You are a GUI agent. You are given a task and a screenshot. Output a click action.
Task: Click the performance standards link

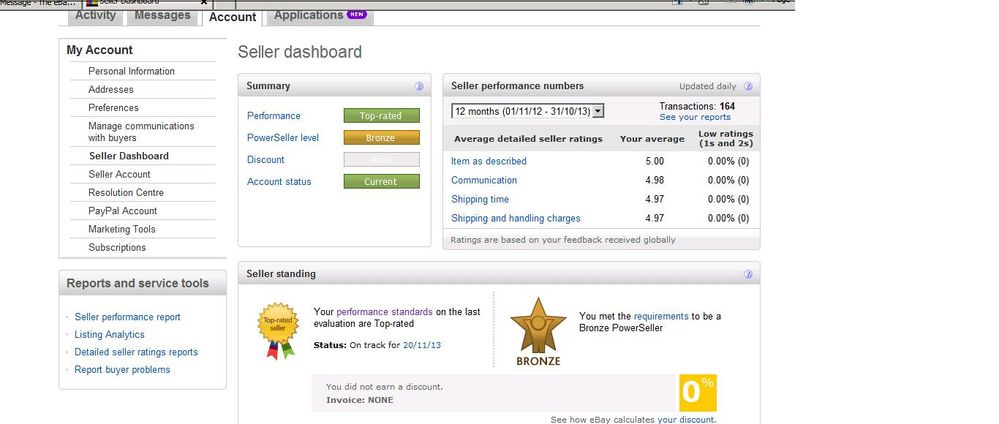[384, 312]
